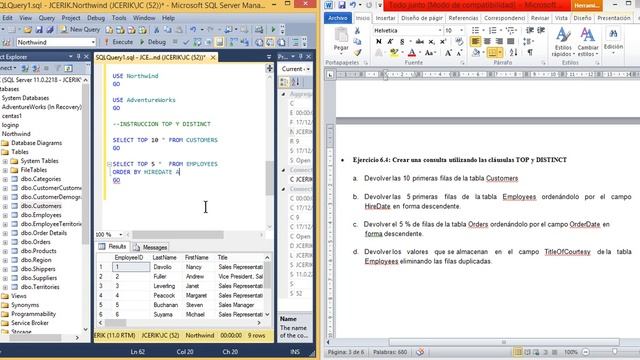Click the Categorized icon in Properties panel
Viewport: 640px width, 360px height.
[284, 82]
